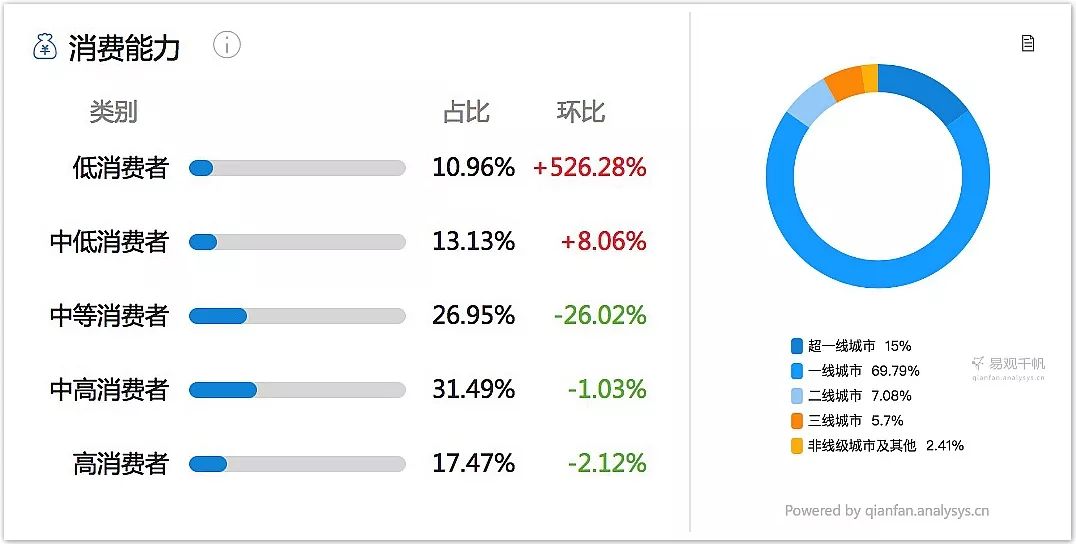Screen dimensions: 1076x544
Task: Select the 中低消费者 row label
Action: (109, 242)
